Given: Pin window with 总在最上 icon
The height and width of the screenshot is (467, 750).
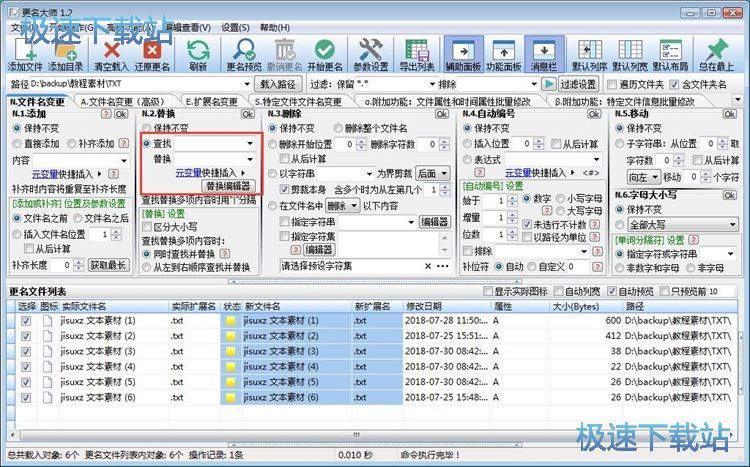Looking at the screenshot, I should click(716, 54).
